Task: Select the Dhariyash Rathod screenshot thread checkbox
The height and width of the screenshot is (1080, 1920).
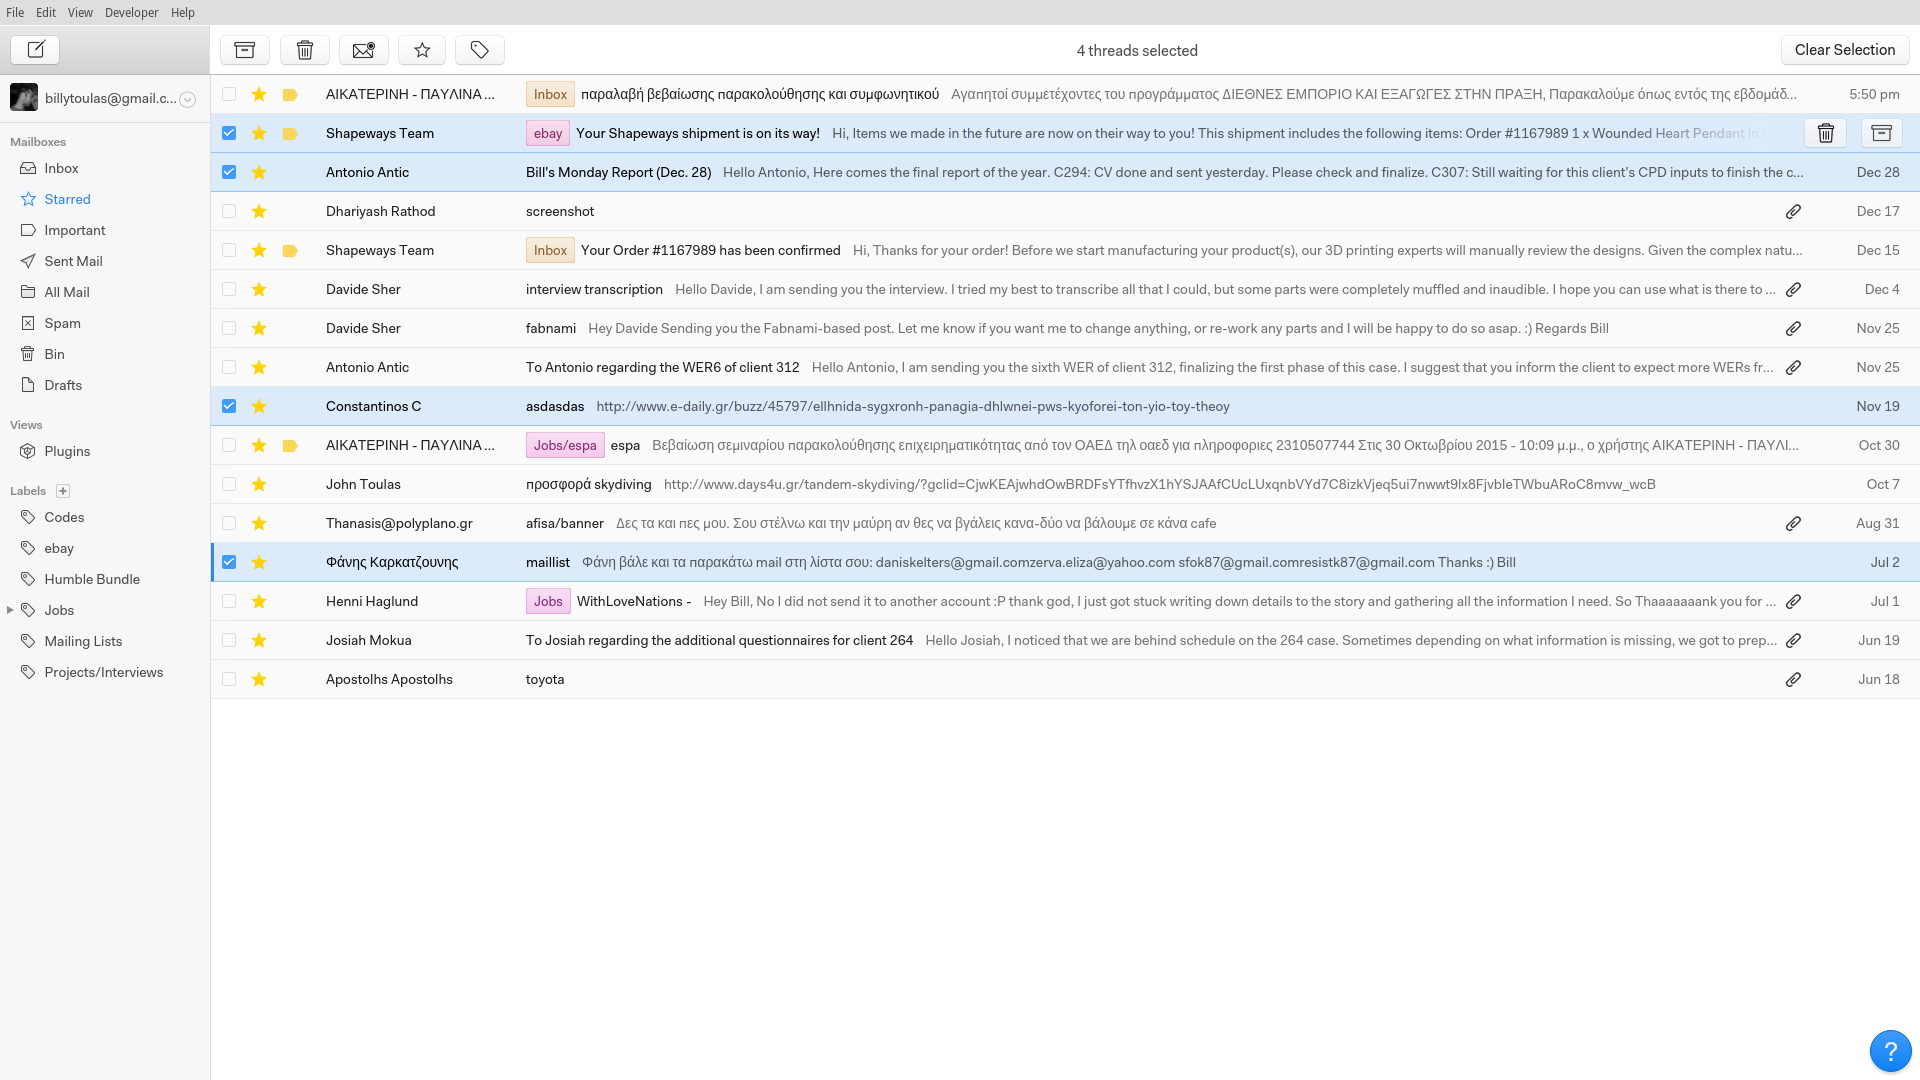Action: coord(229,211)
